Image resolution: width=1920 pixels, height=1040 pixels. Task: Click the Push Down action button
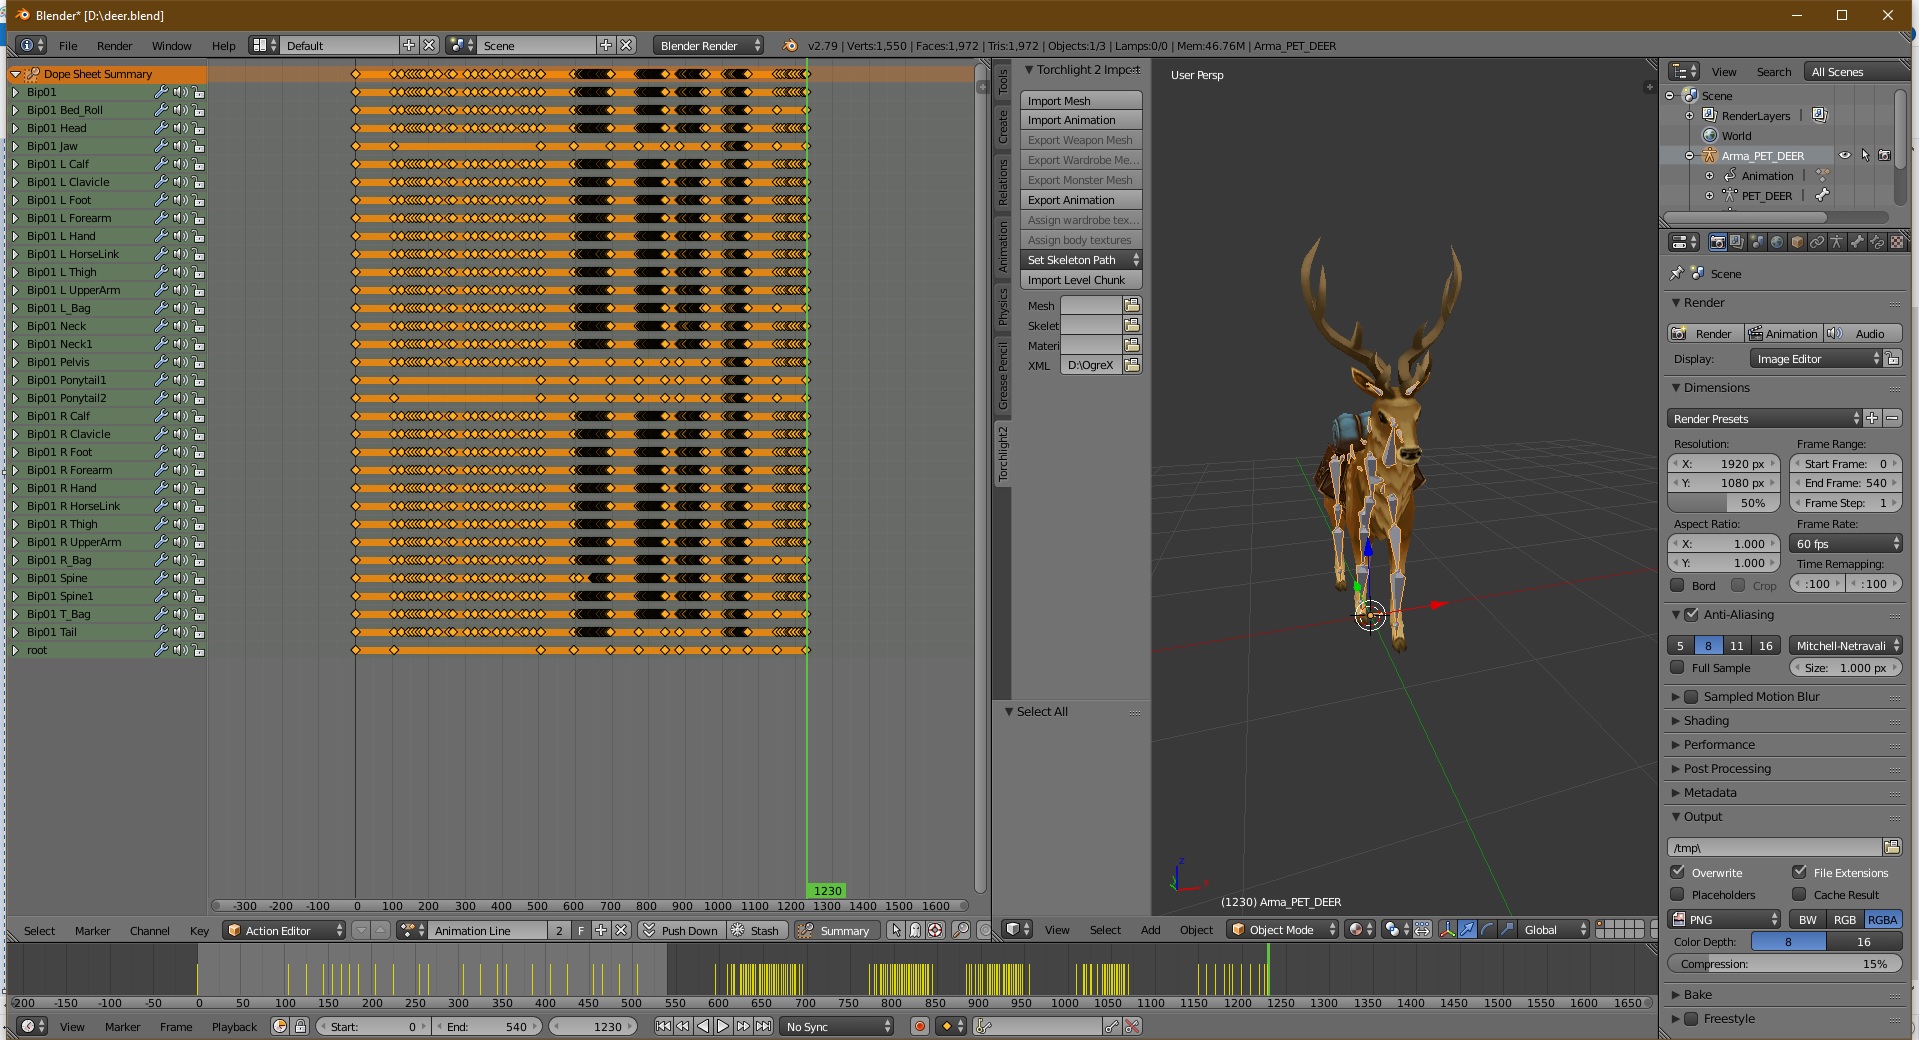680,930
